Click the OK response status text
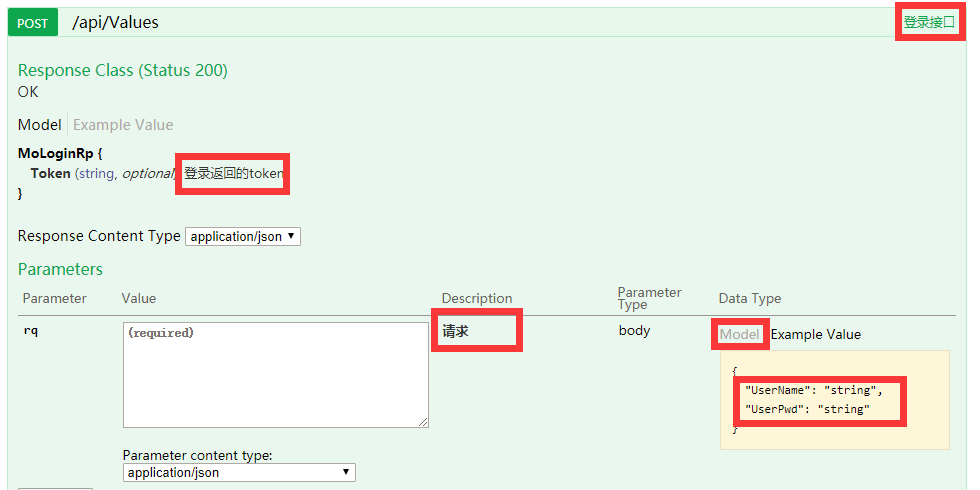The width and height of the screenshot is (980, 490). (x=28, y=92)
